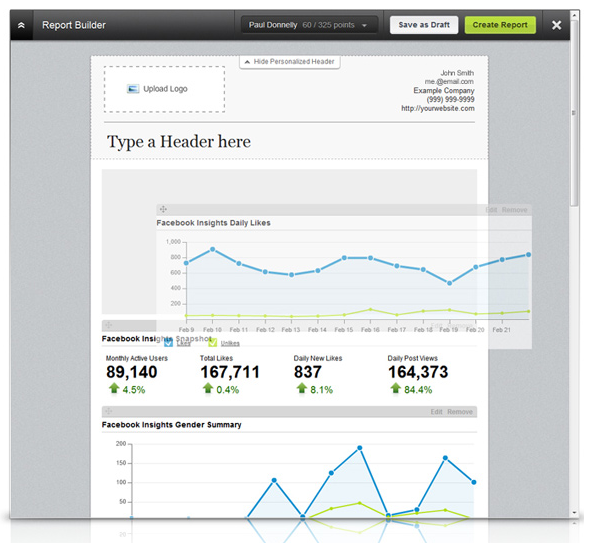Click Report Builder title text
The width and height of the screenshot is (595, 543).
pyautogui.click(x=74, y=25)
